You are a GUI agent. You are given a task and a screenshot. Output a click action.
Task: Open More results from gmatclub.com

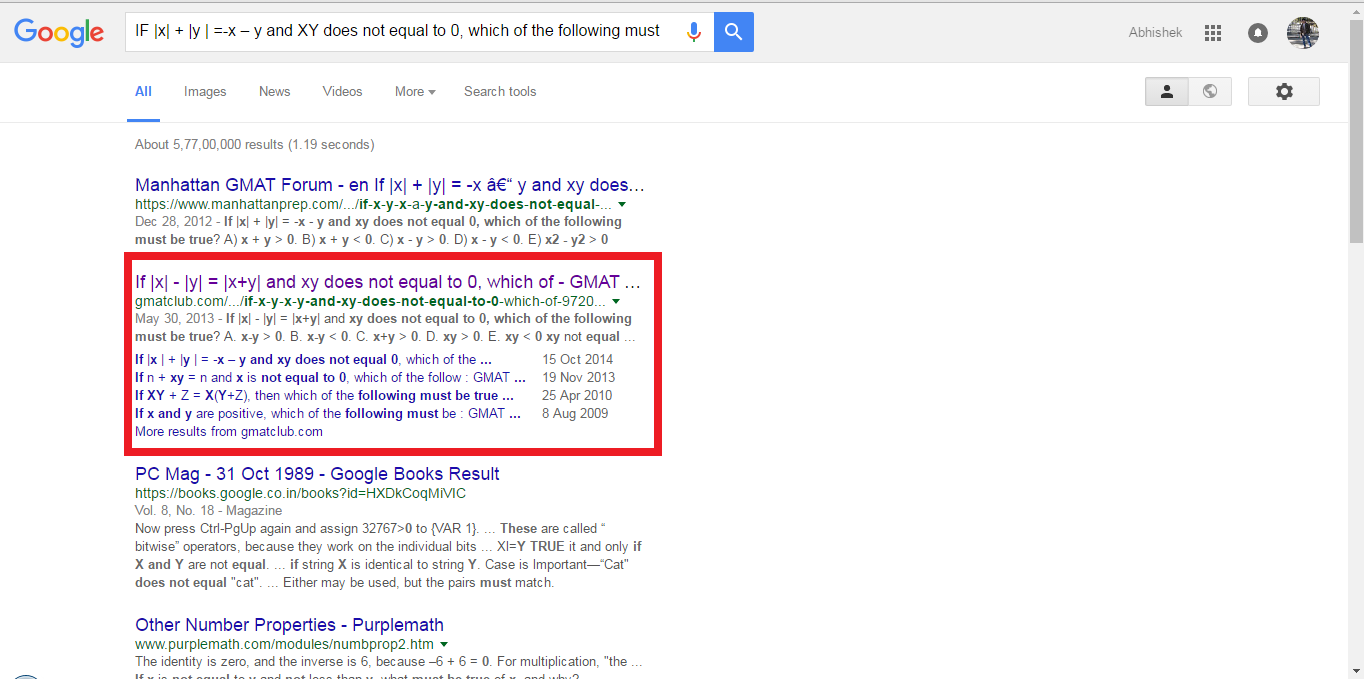pos(229,432)
